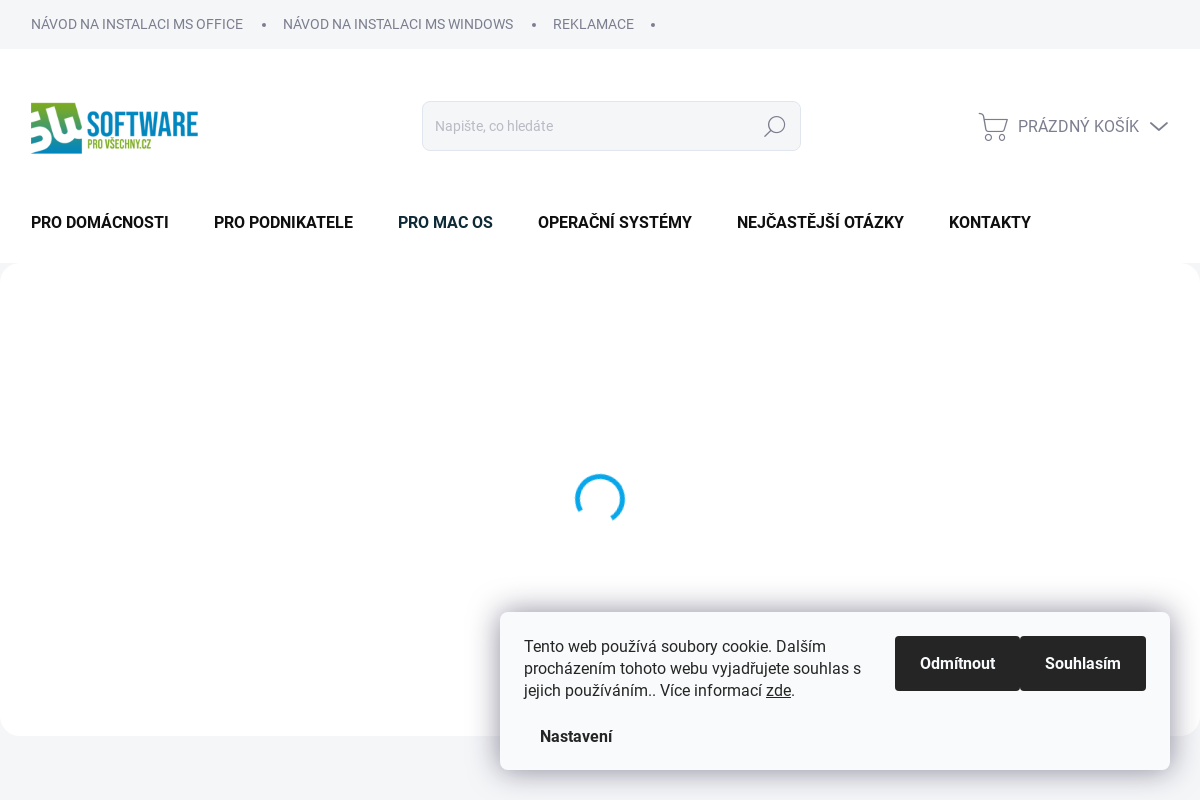Viewport: 1200px width, 800px height.
Task: Go to the Kontakty page
Action: [989, 222]
